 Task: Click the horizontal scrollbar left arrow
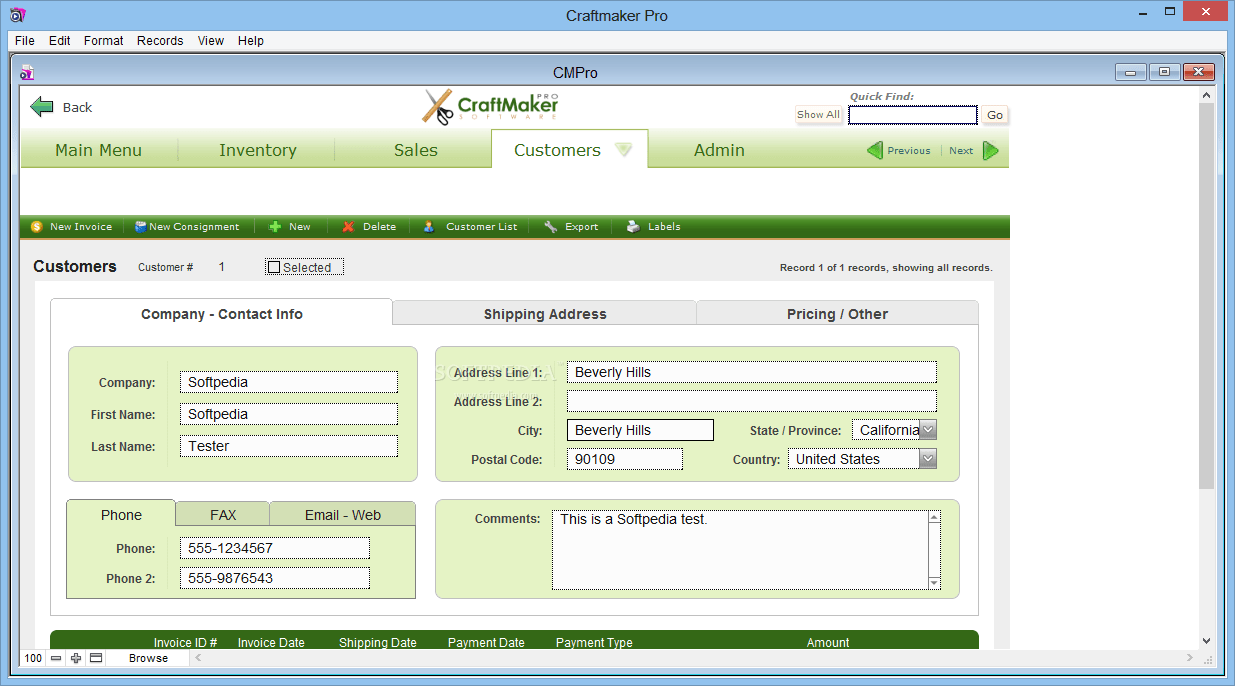click(197, 658)
